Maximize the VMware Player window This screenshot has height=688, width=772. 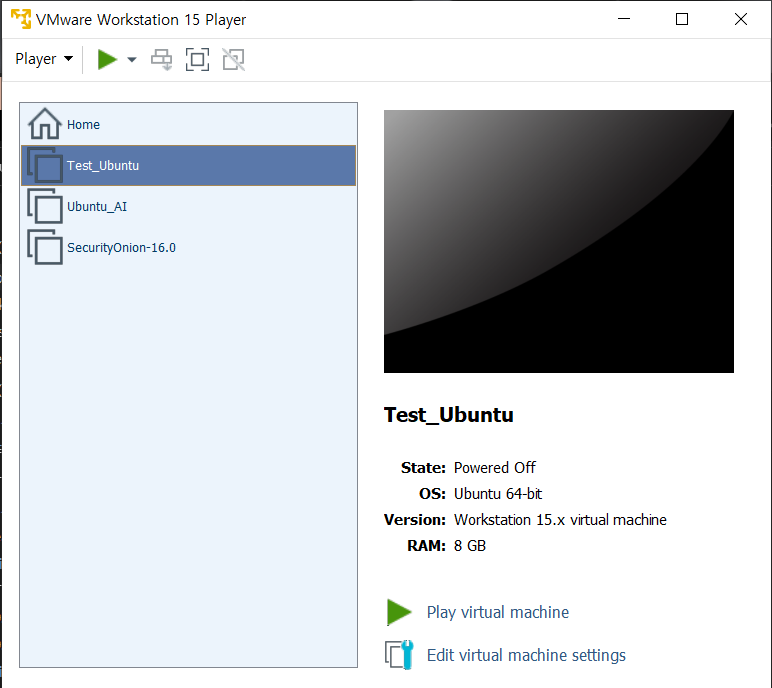pyautogui.click(x=682, y=19)
